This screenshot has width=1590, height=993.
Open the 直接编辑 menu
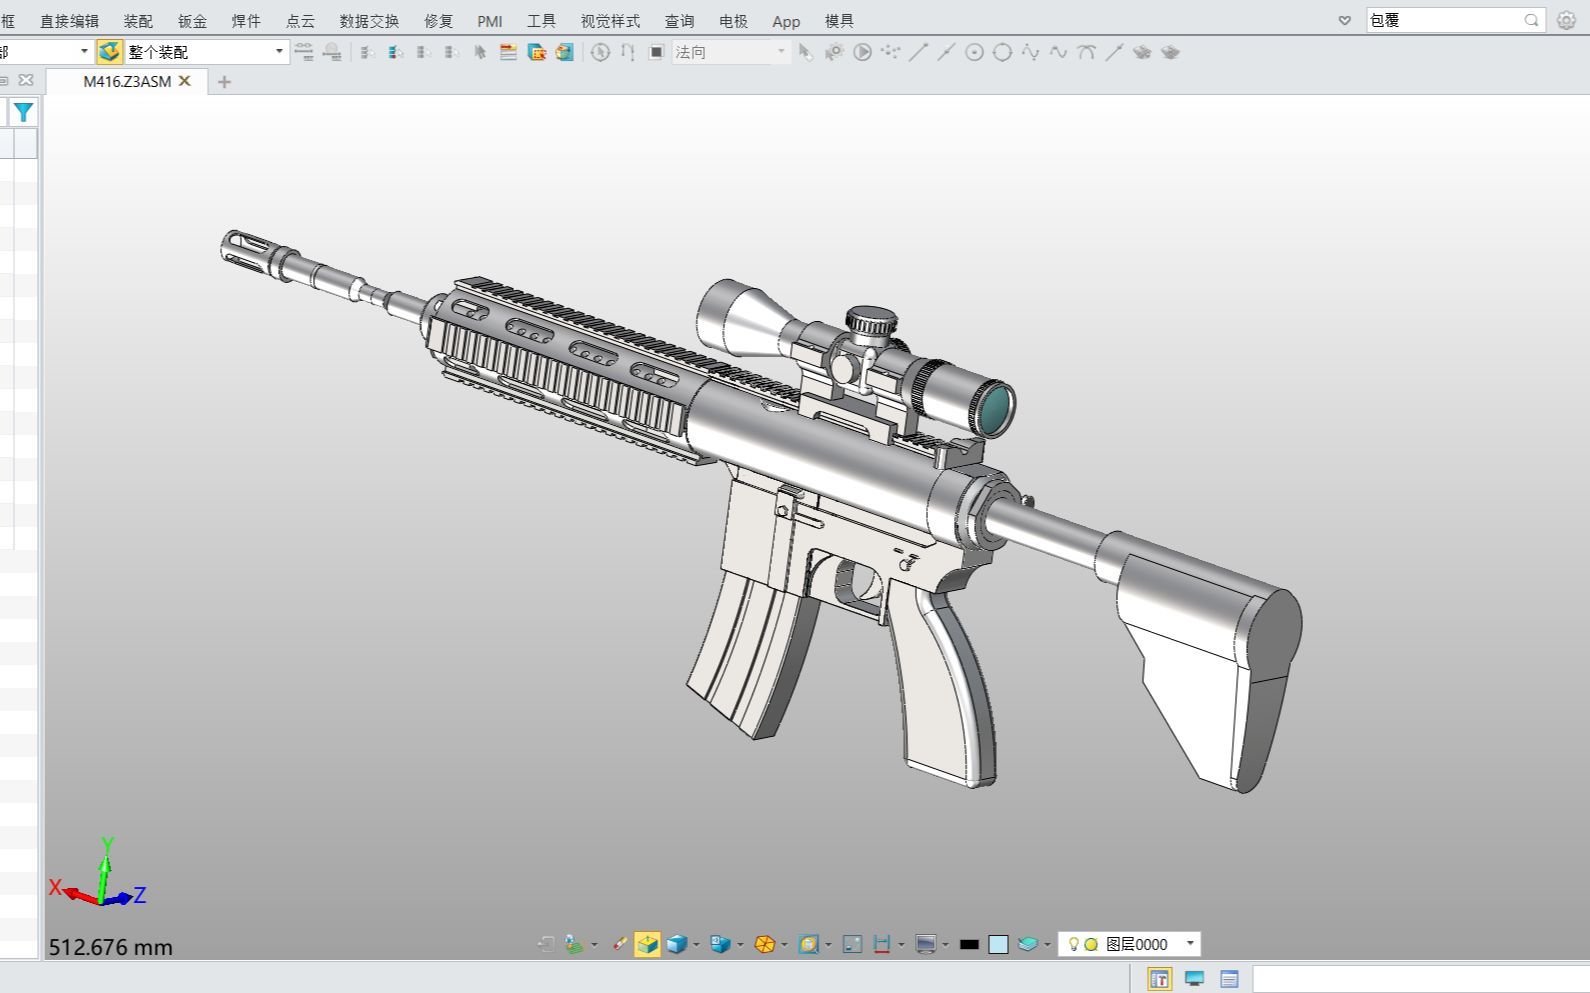click(x=69, y=21)
